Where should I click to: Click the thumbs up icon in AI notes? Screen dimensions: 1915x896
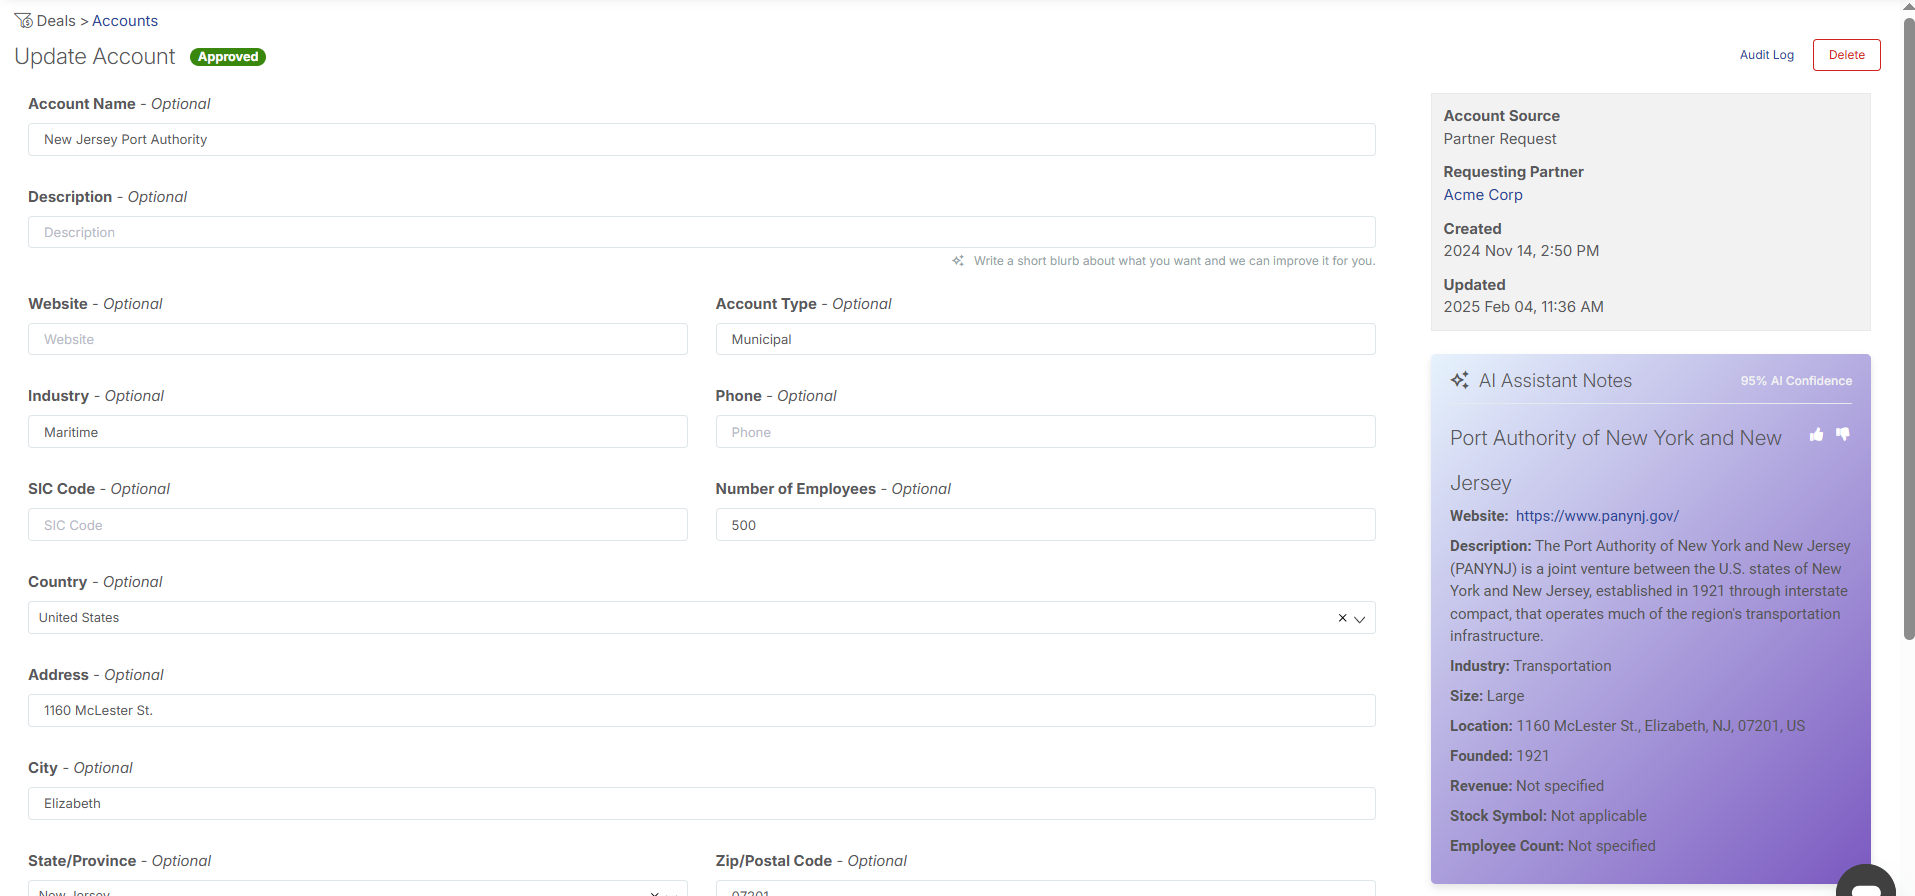pos(1816,434)
